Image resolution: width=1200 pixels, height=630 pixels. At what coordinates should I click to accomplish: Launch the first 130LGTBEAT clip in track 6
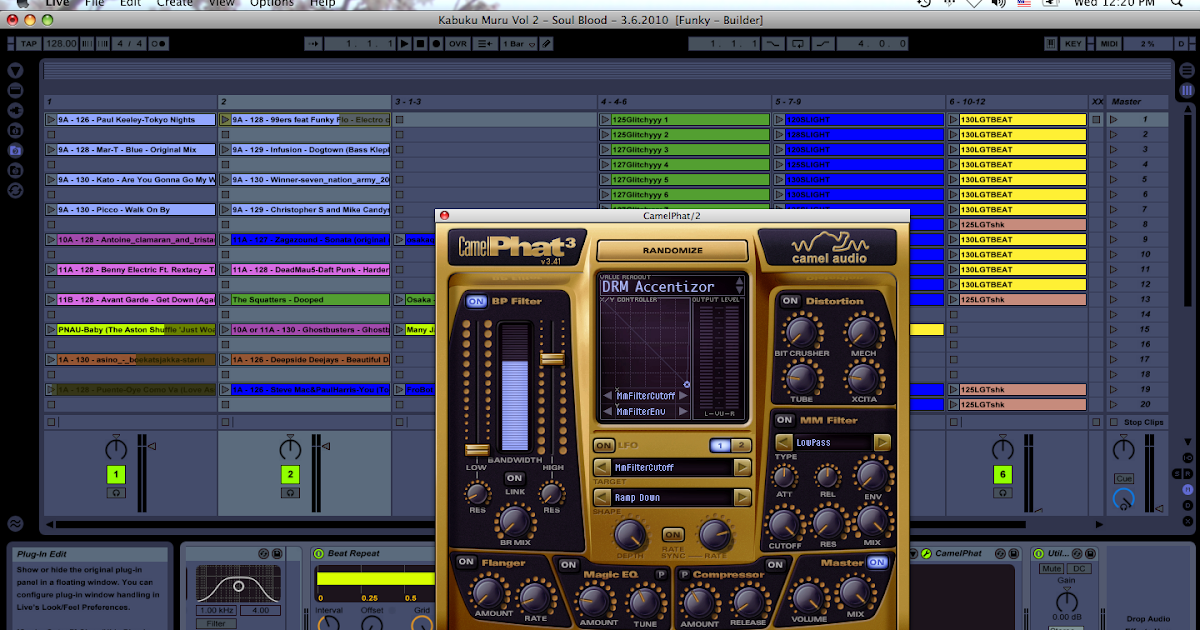tap(954, 119)
